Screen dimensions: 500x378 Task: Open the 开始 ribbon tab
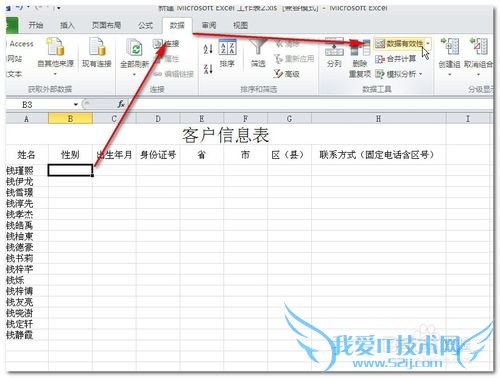tap(36, 25)
